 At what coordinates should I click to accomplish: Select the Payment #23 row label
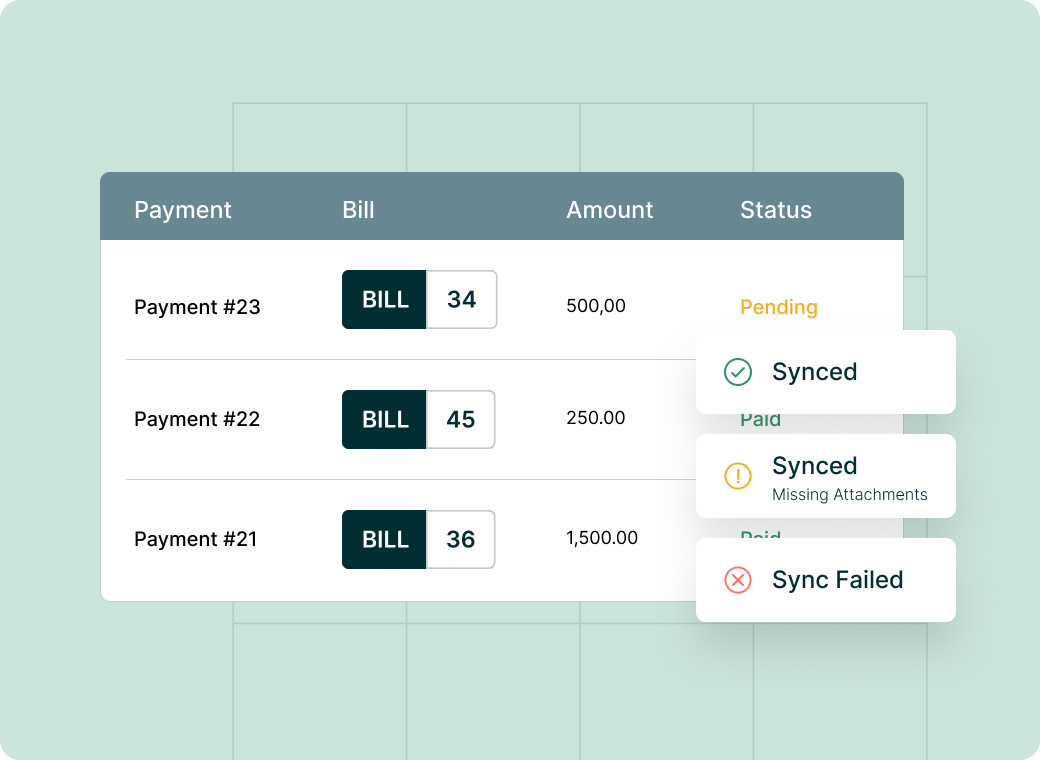click(197, 307)
